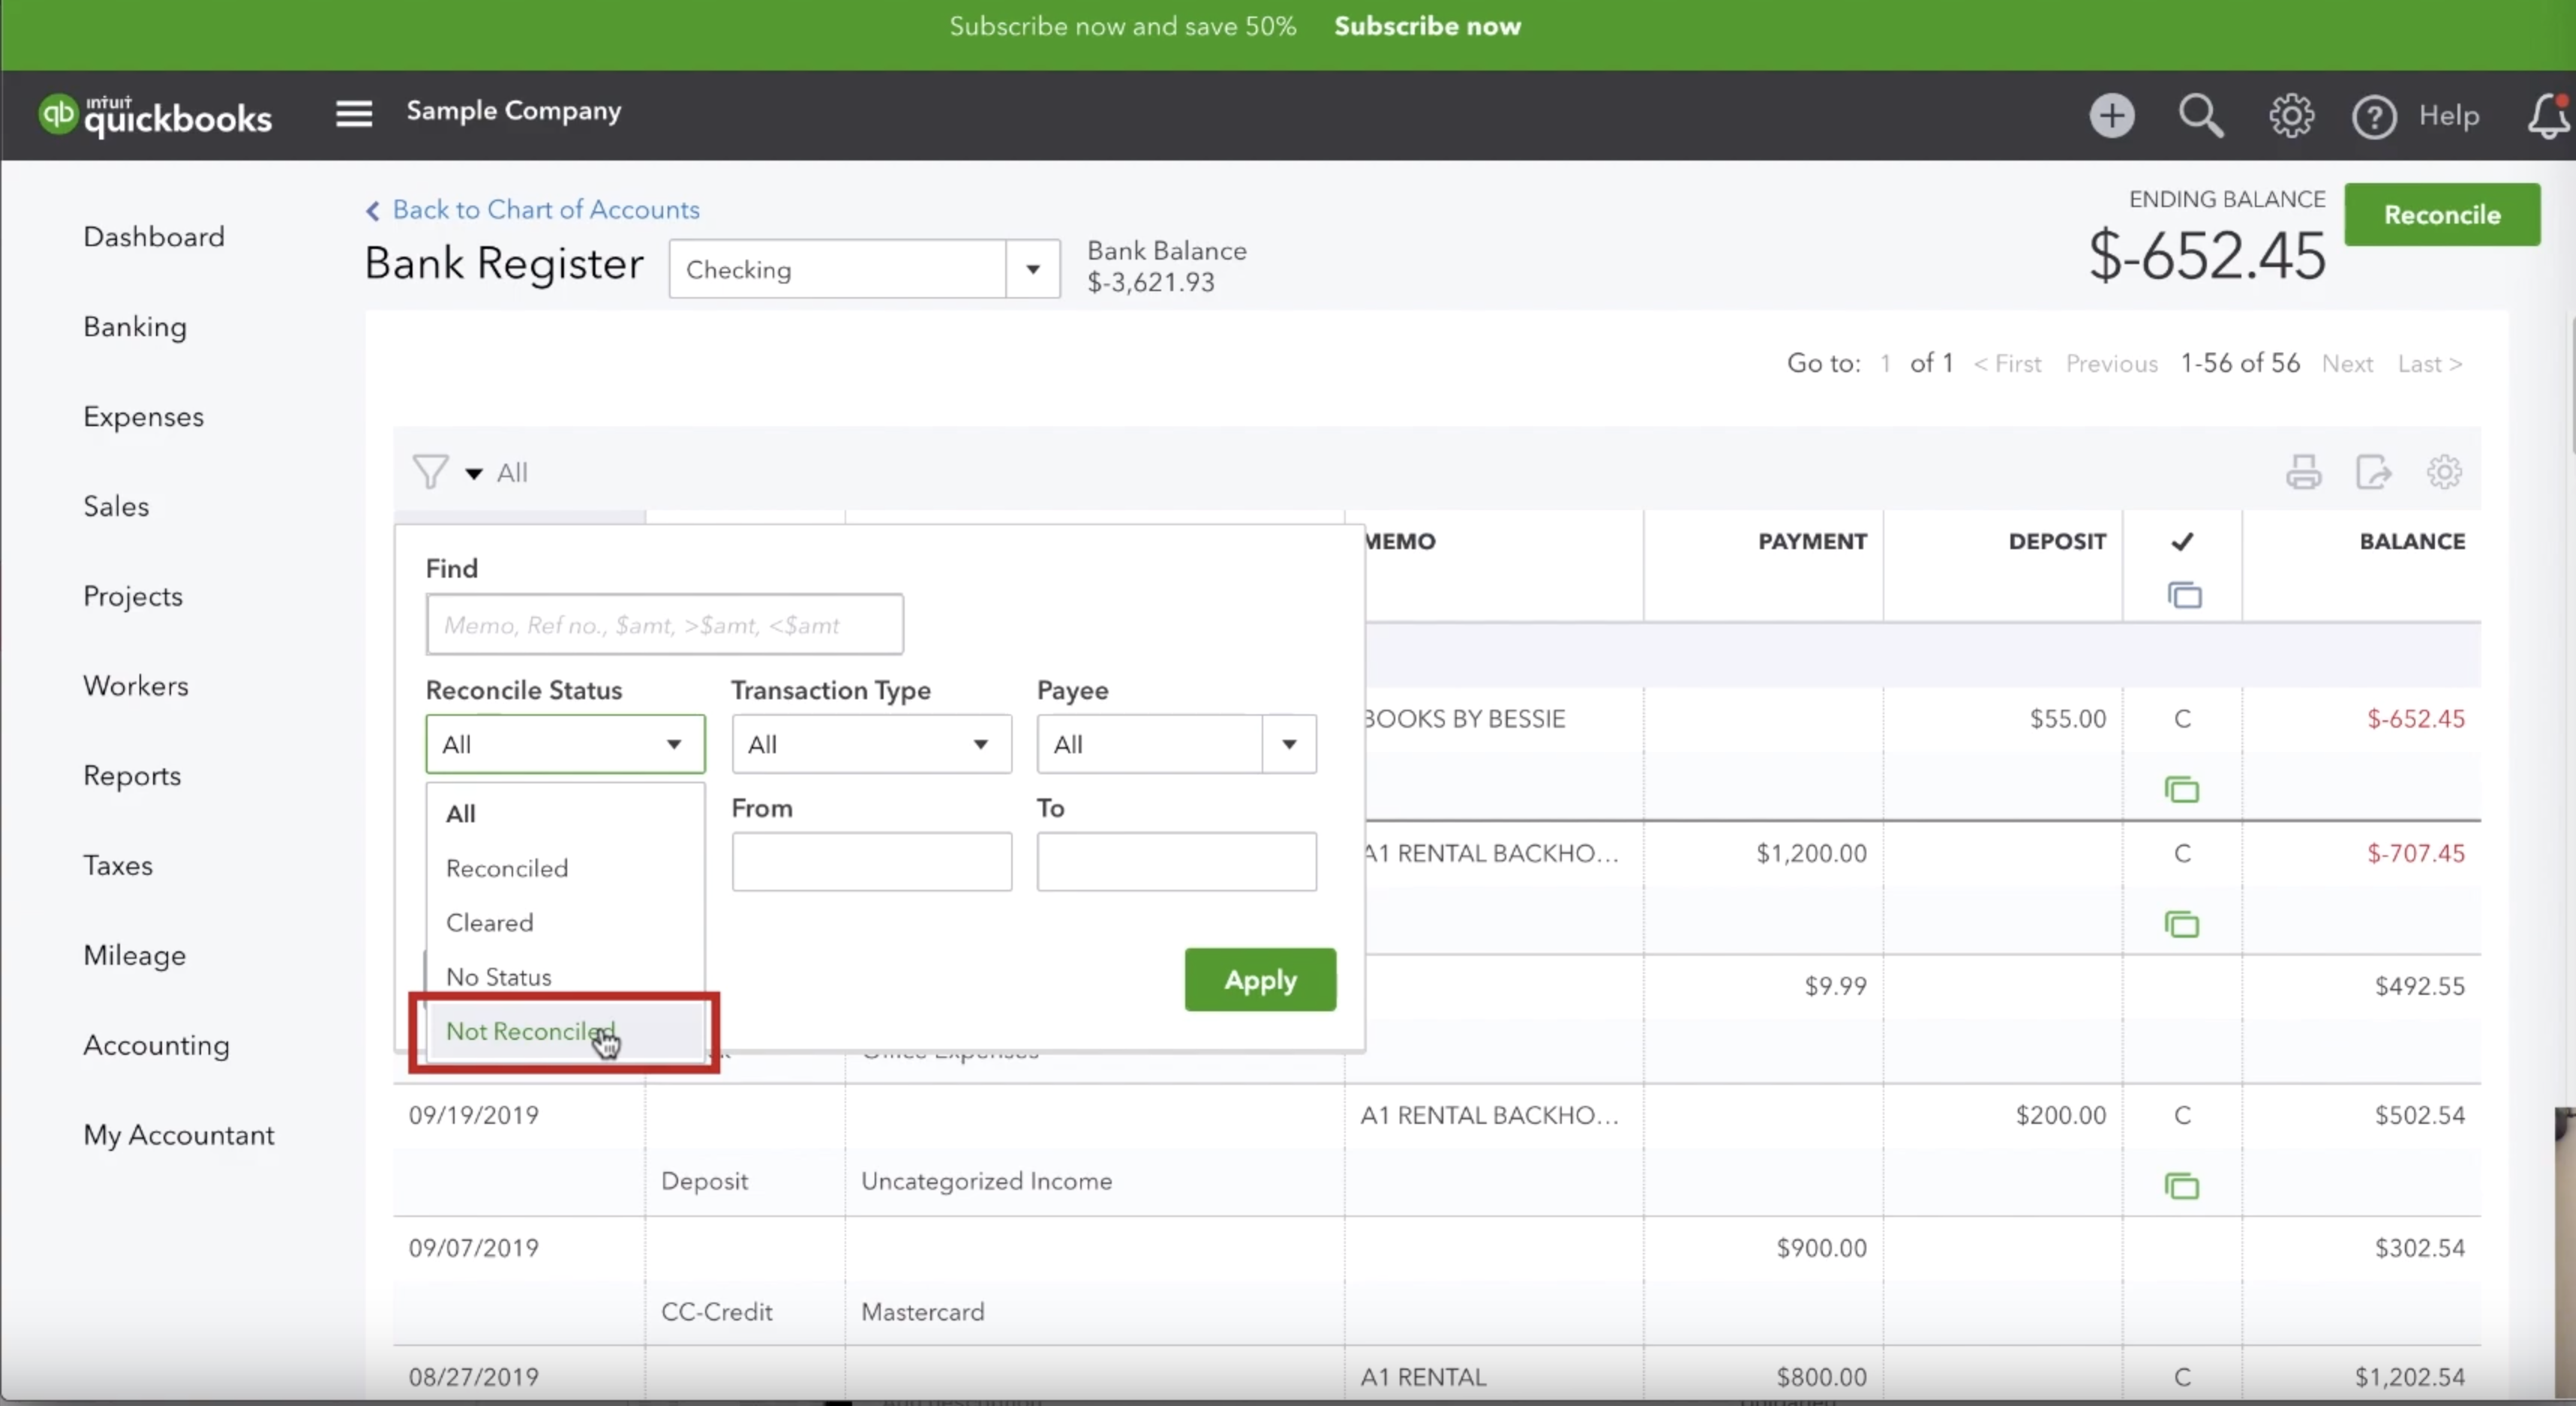Click the attachment icon in column header
Screen dimensions: 2576x1406
[2184, 596]
